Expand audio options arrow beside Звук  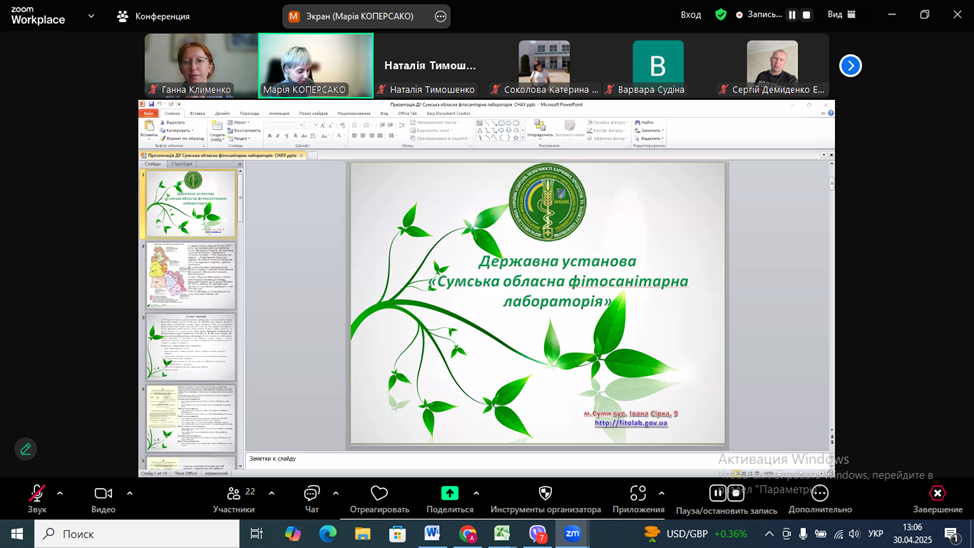click(60, 493)
